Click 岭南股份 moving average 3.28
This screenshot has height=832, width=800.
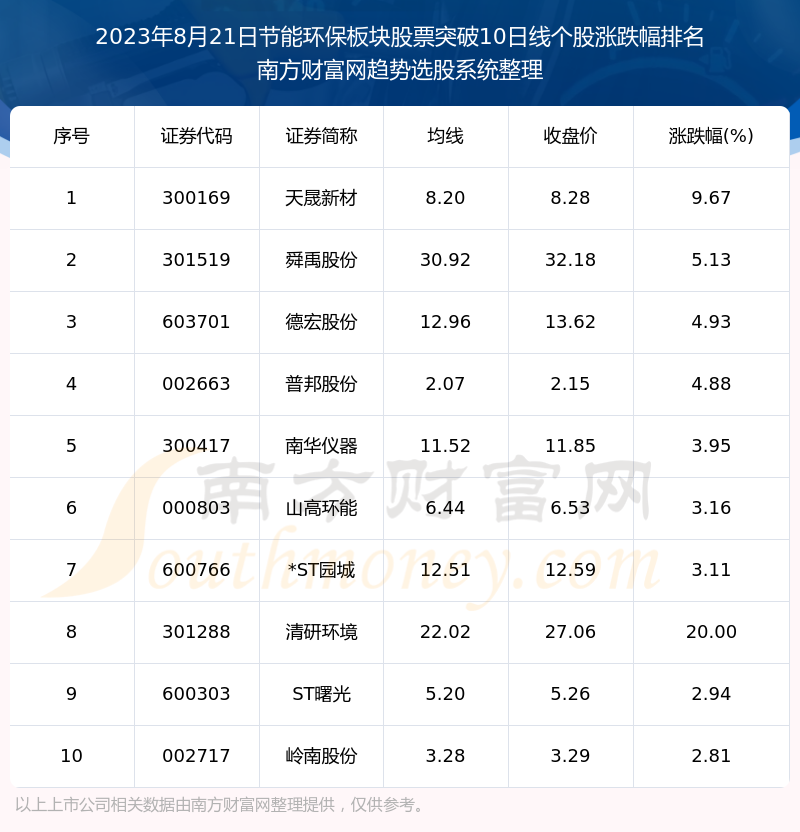(446, 757)
